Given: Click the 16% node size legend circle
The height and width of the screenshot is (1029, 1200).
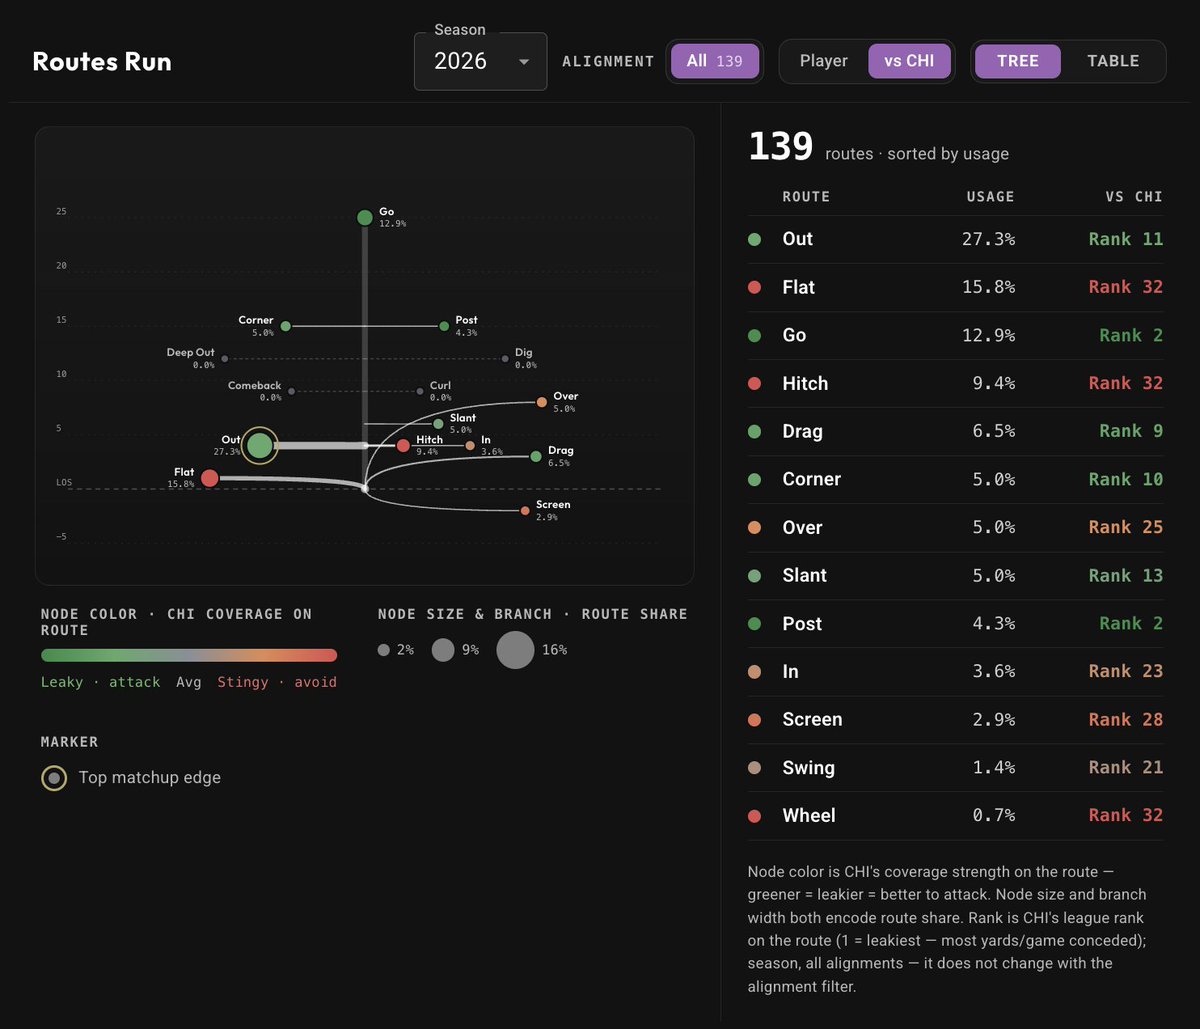Looking at the screenshot, I should point(515,650).
